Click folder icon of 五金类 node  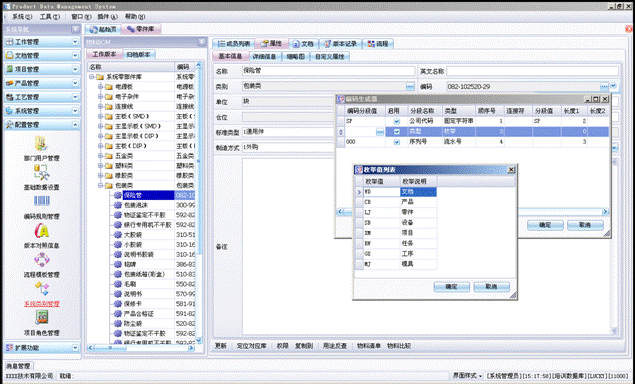pyautogui.click(x=109, y=156)
